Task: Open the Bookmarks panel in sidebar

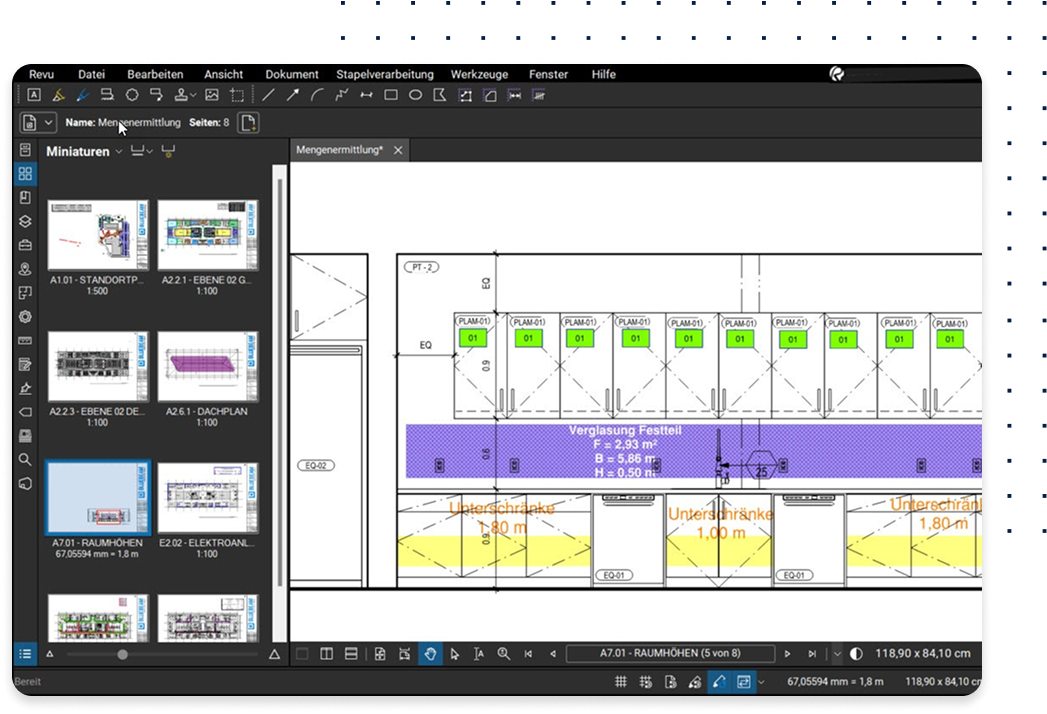Action: tap(25, 198)
